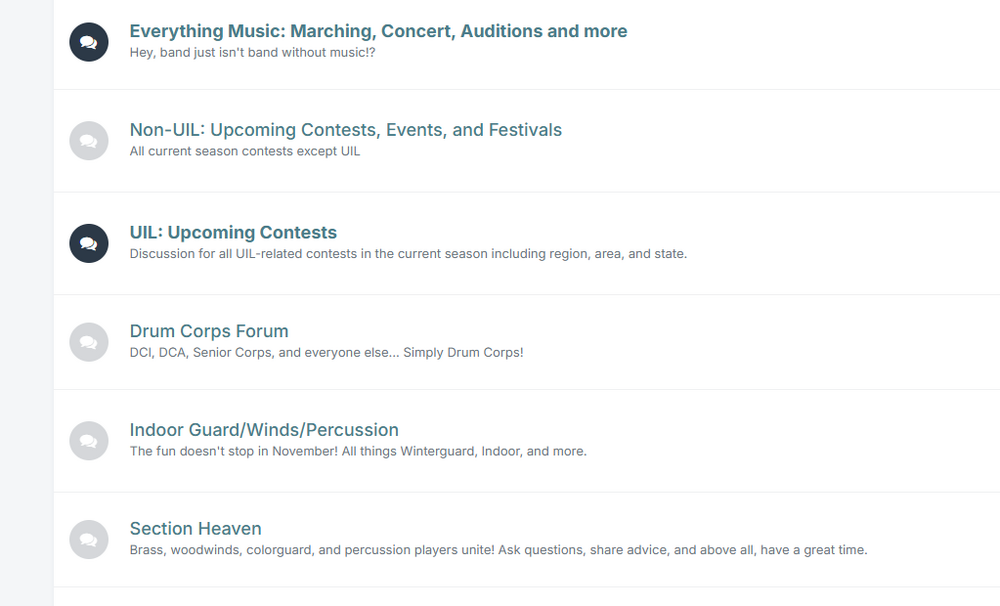Image resolution: width=1000 pixels, height=606 pixels.
Task: Click the gray speech bubble icon beside Non-UIL forum
Action: pyautogui.click(x=88, y=140)
